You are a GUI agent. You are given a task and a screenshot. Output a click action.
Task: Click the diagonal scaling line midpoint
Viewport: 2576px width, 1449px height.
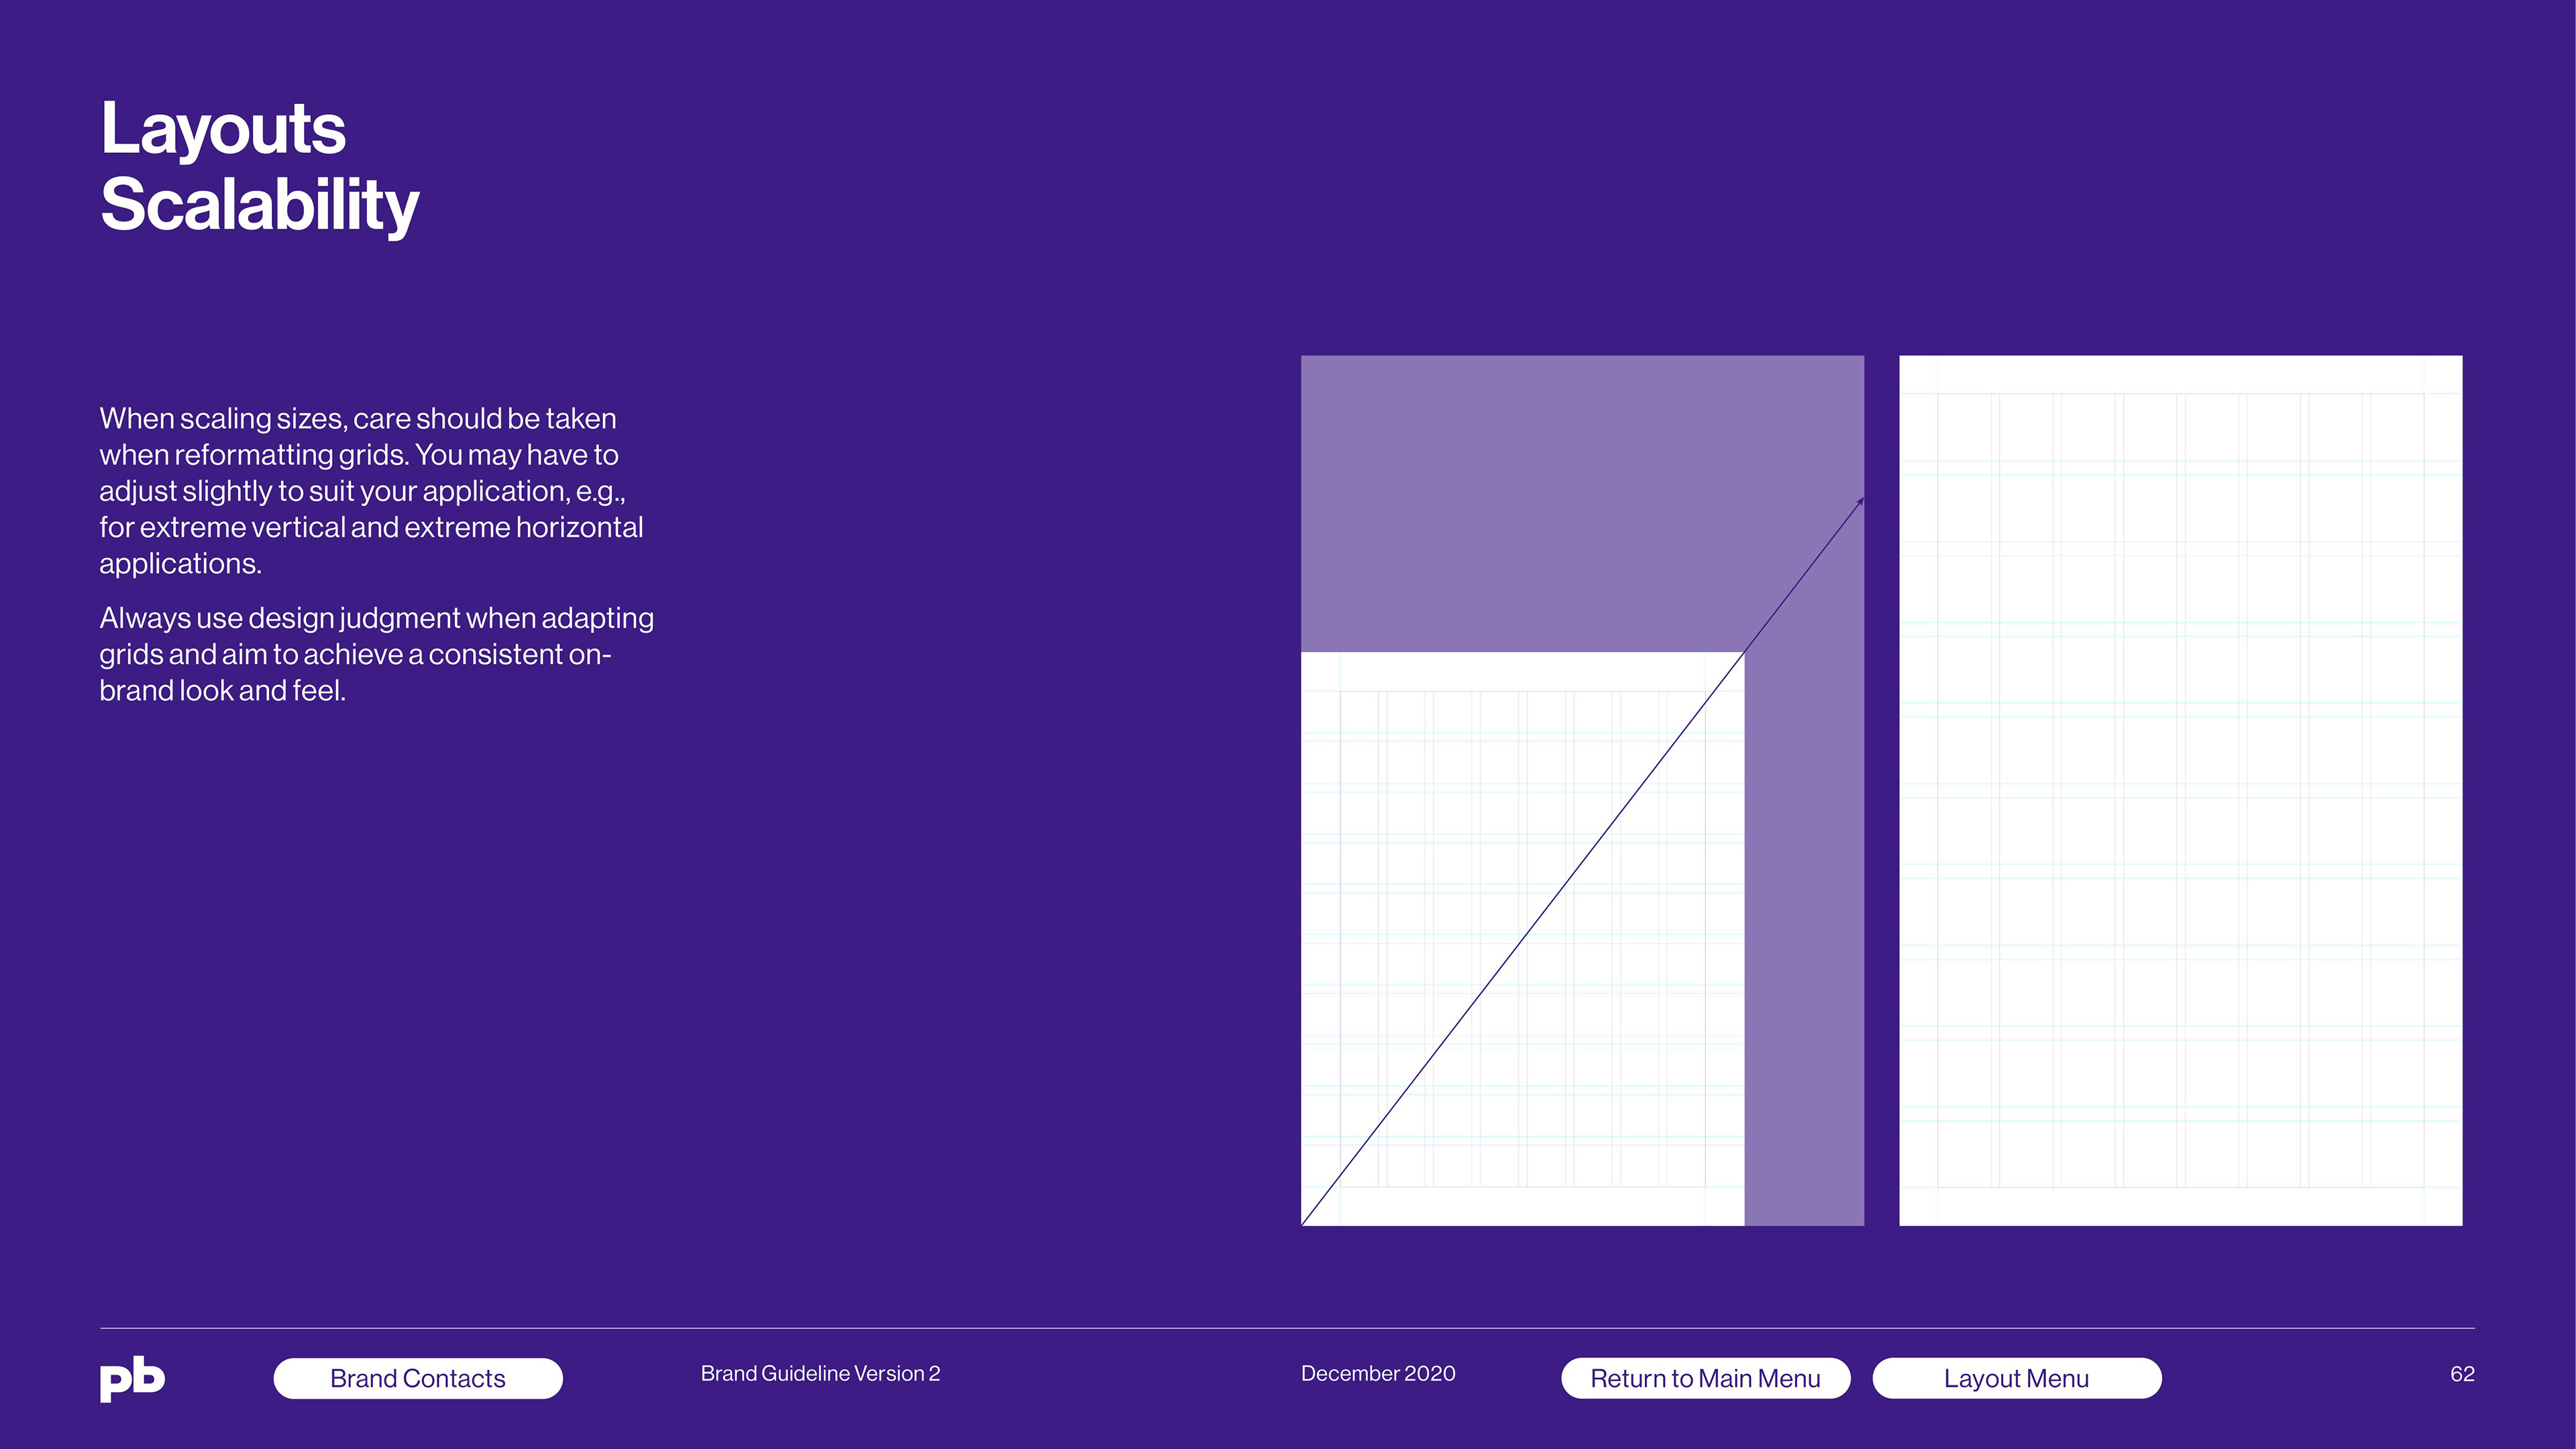1582,861
